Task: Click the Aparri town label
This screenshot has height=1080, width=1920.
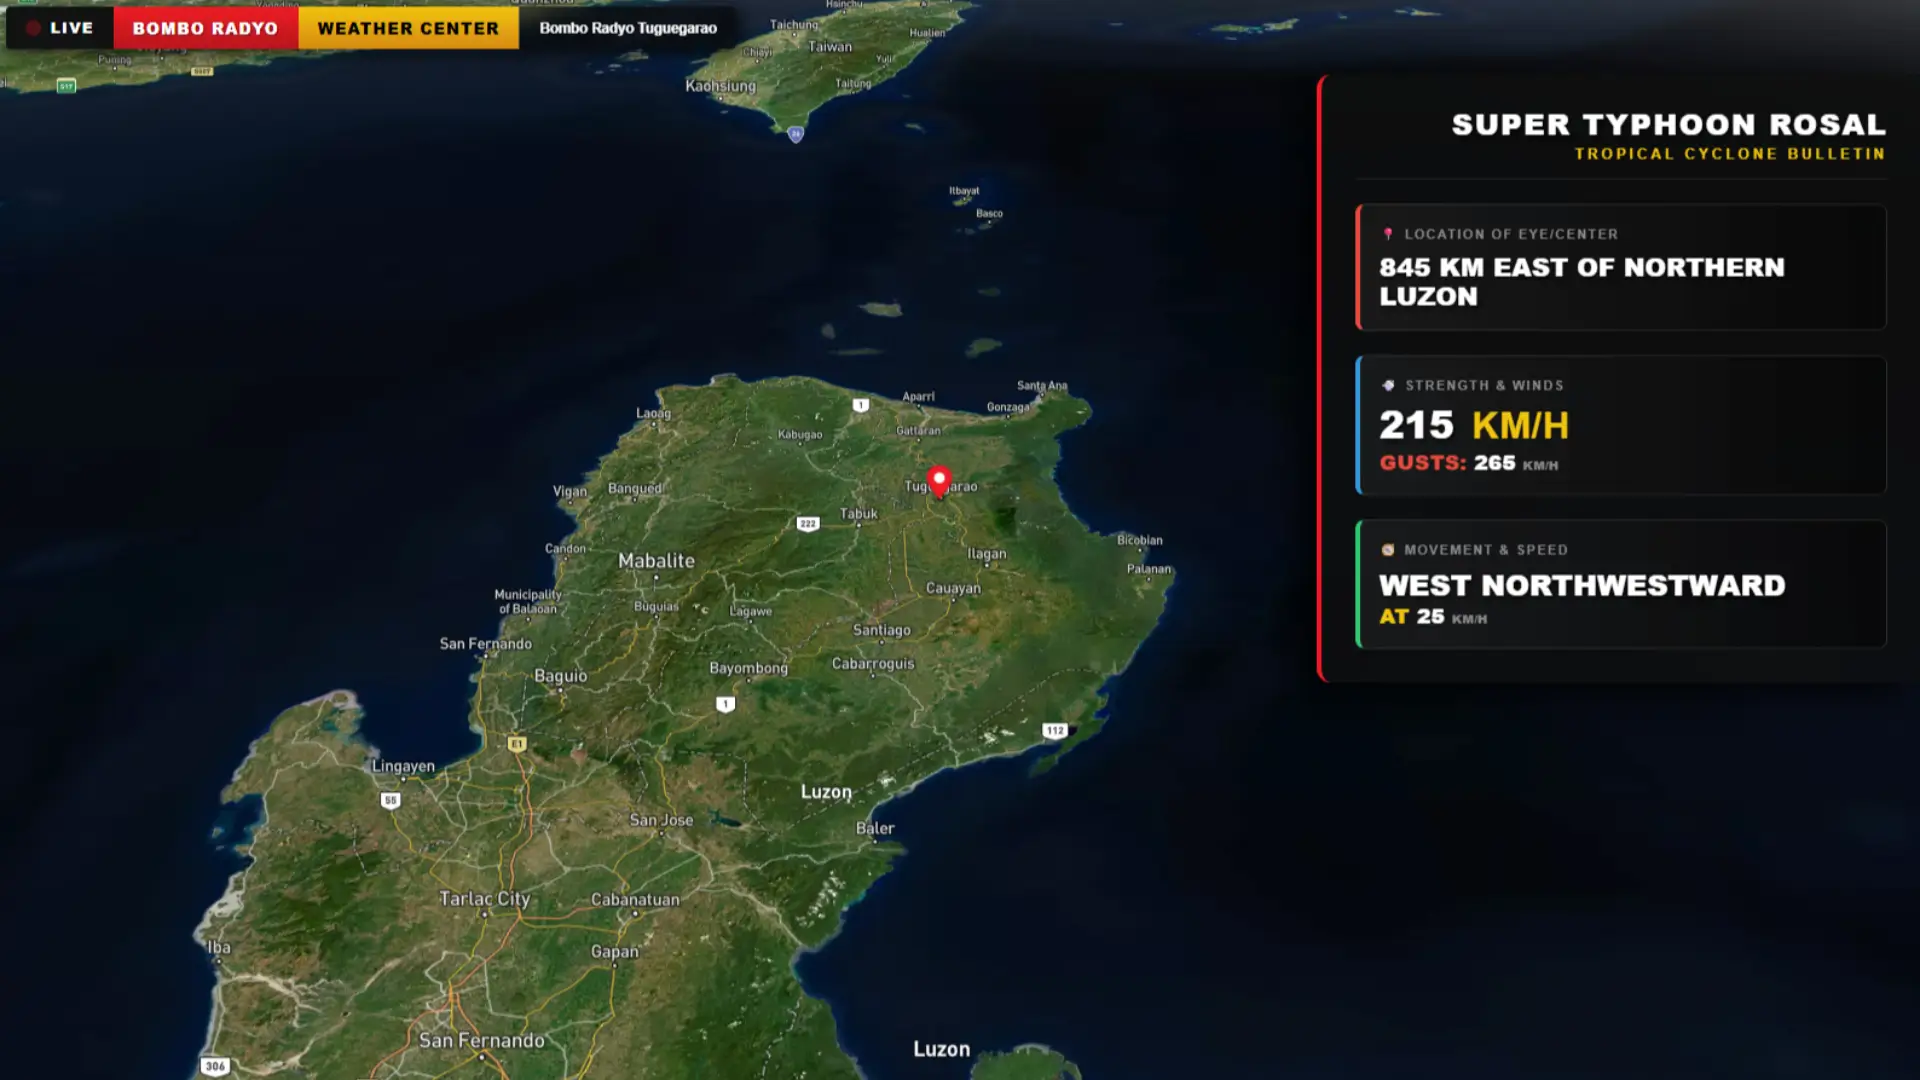Action: tap(918, 396)
